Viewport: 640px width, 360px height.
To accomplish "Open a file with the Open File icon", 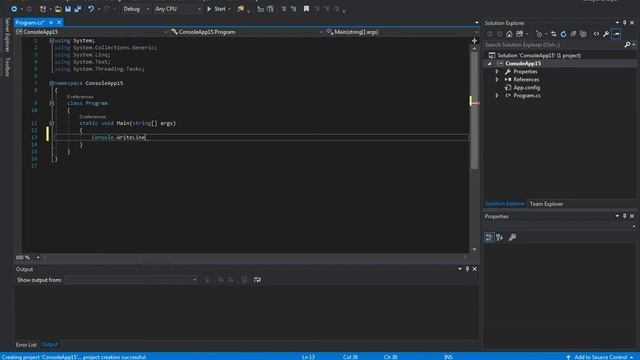I will coord(58,9).
